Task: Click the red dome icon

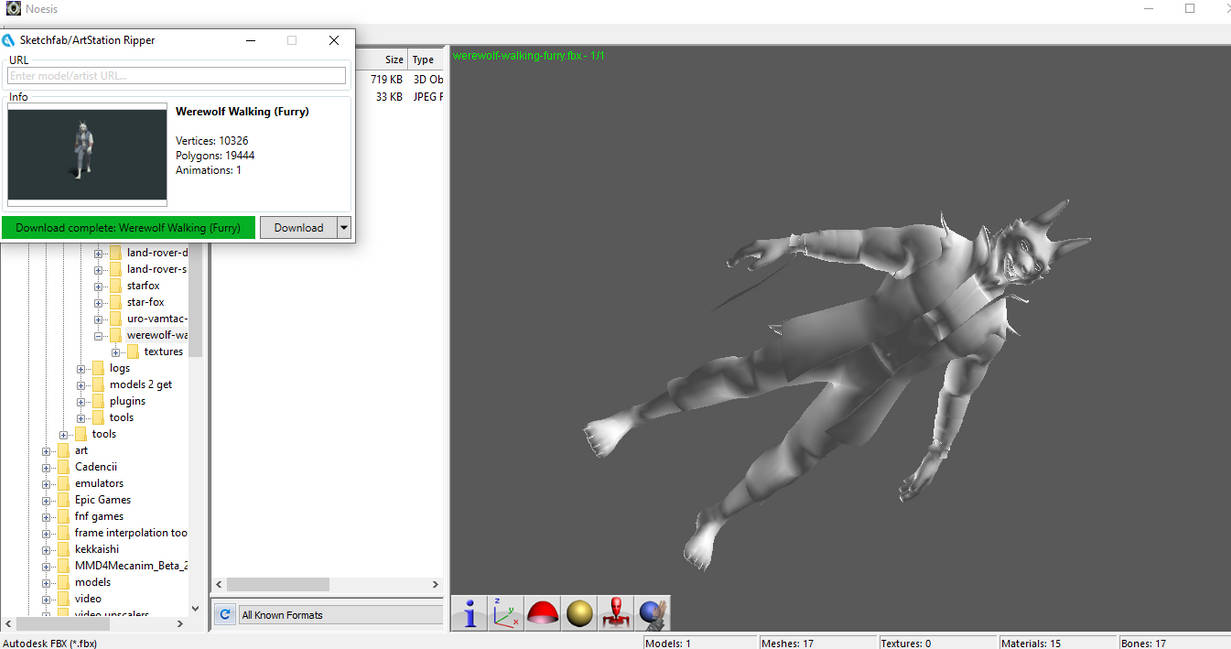Action: [x=542, y=613]
